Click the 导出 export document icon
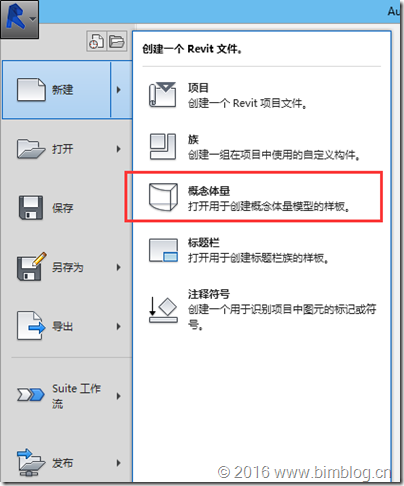Screen dimensions: 404x486 pos(31,326)
